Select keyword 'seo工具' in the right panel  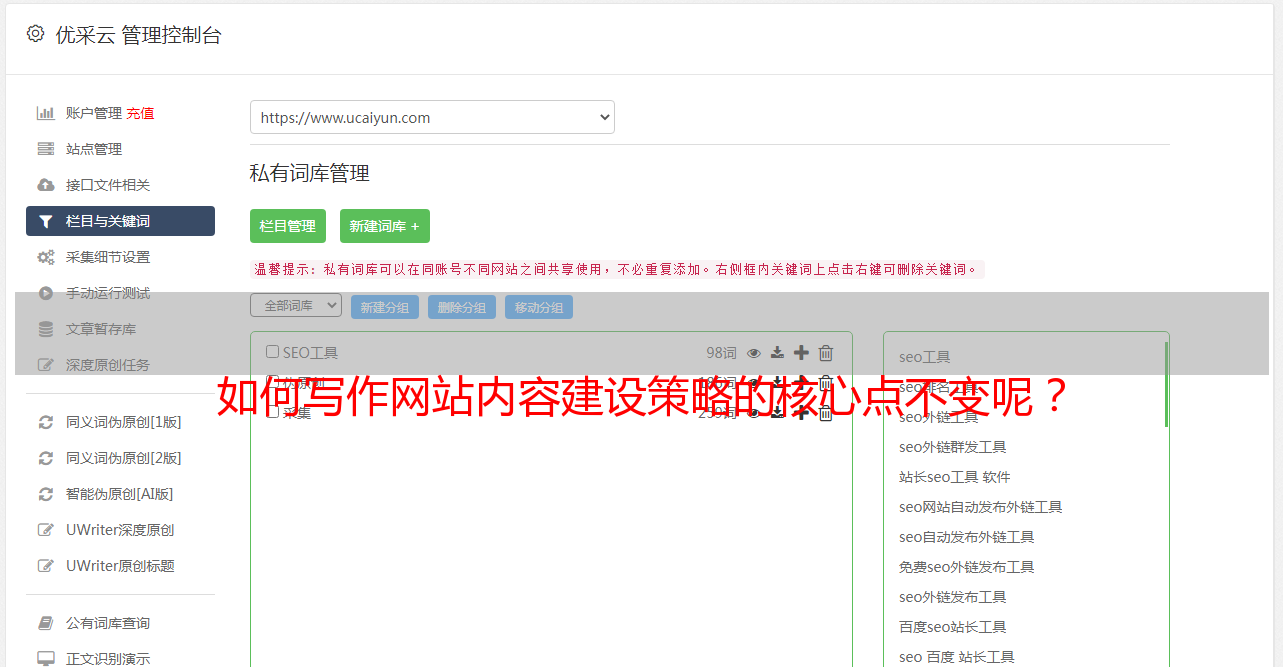tap(925, 357)
